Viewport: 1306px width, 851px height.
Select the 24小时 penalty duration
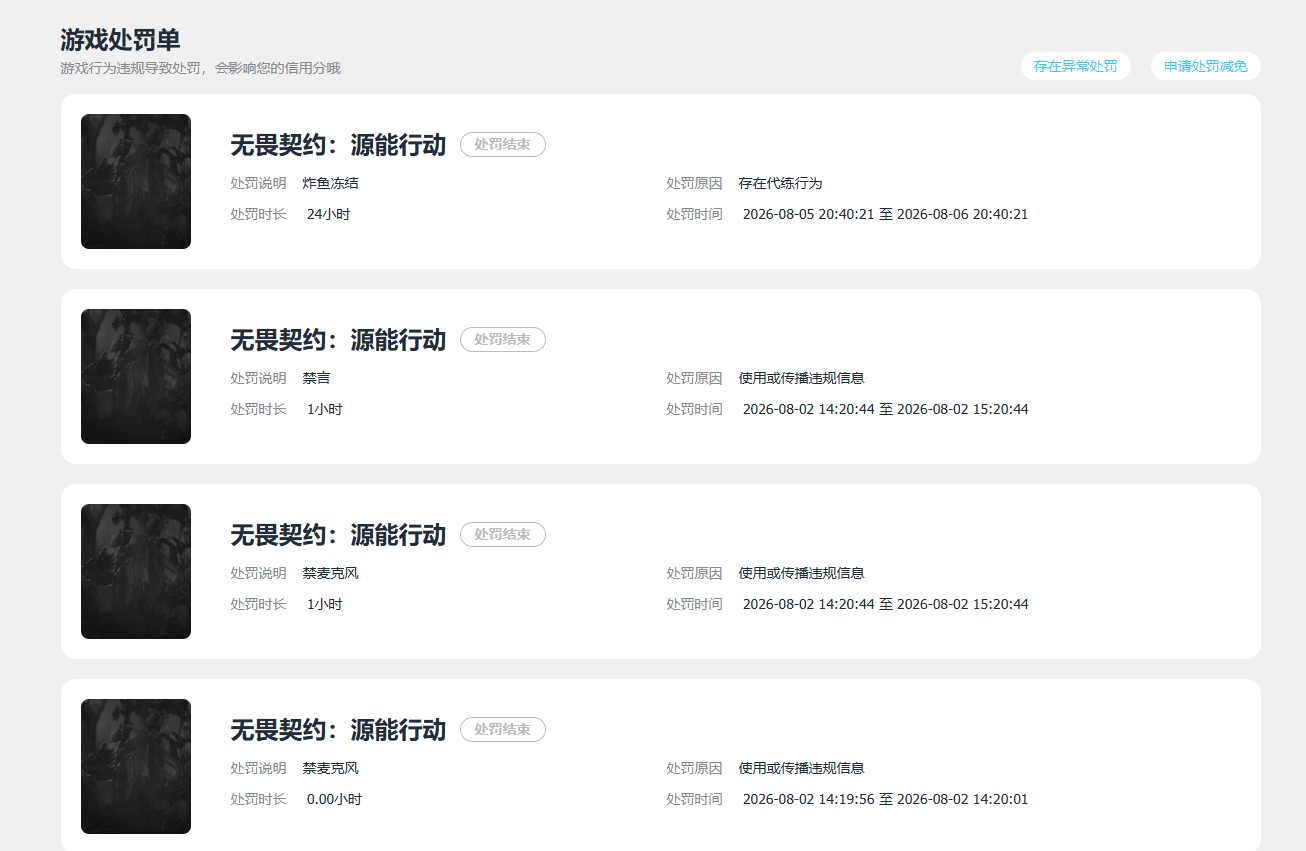tap(328, 214)
